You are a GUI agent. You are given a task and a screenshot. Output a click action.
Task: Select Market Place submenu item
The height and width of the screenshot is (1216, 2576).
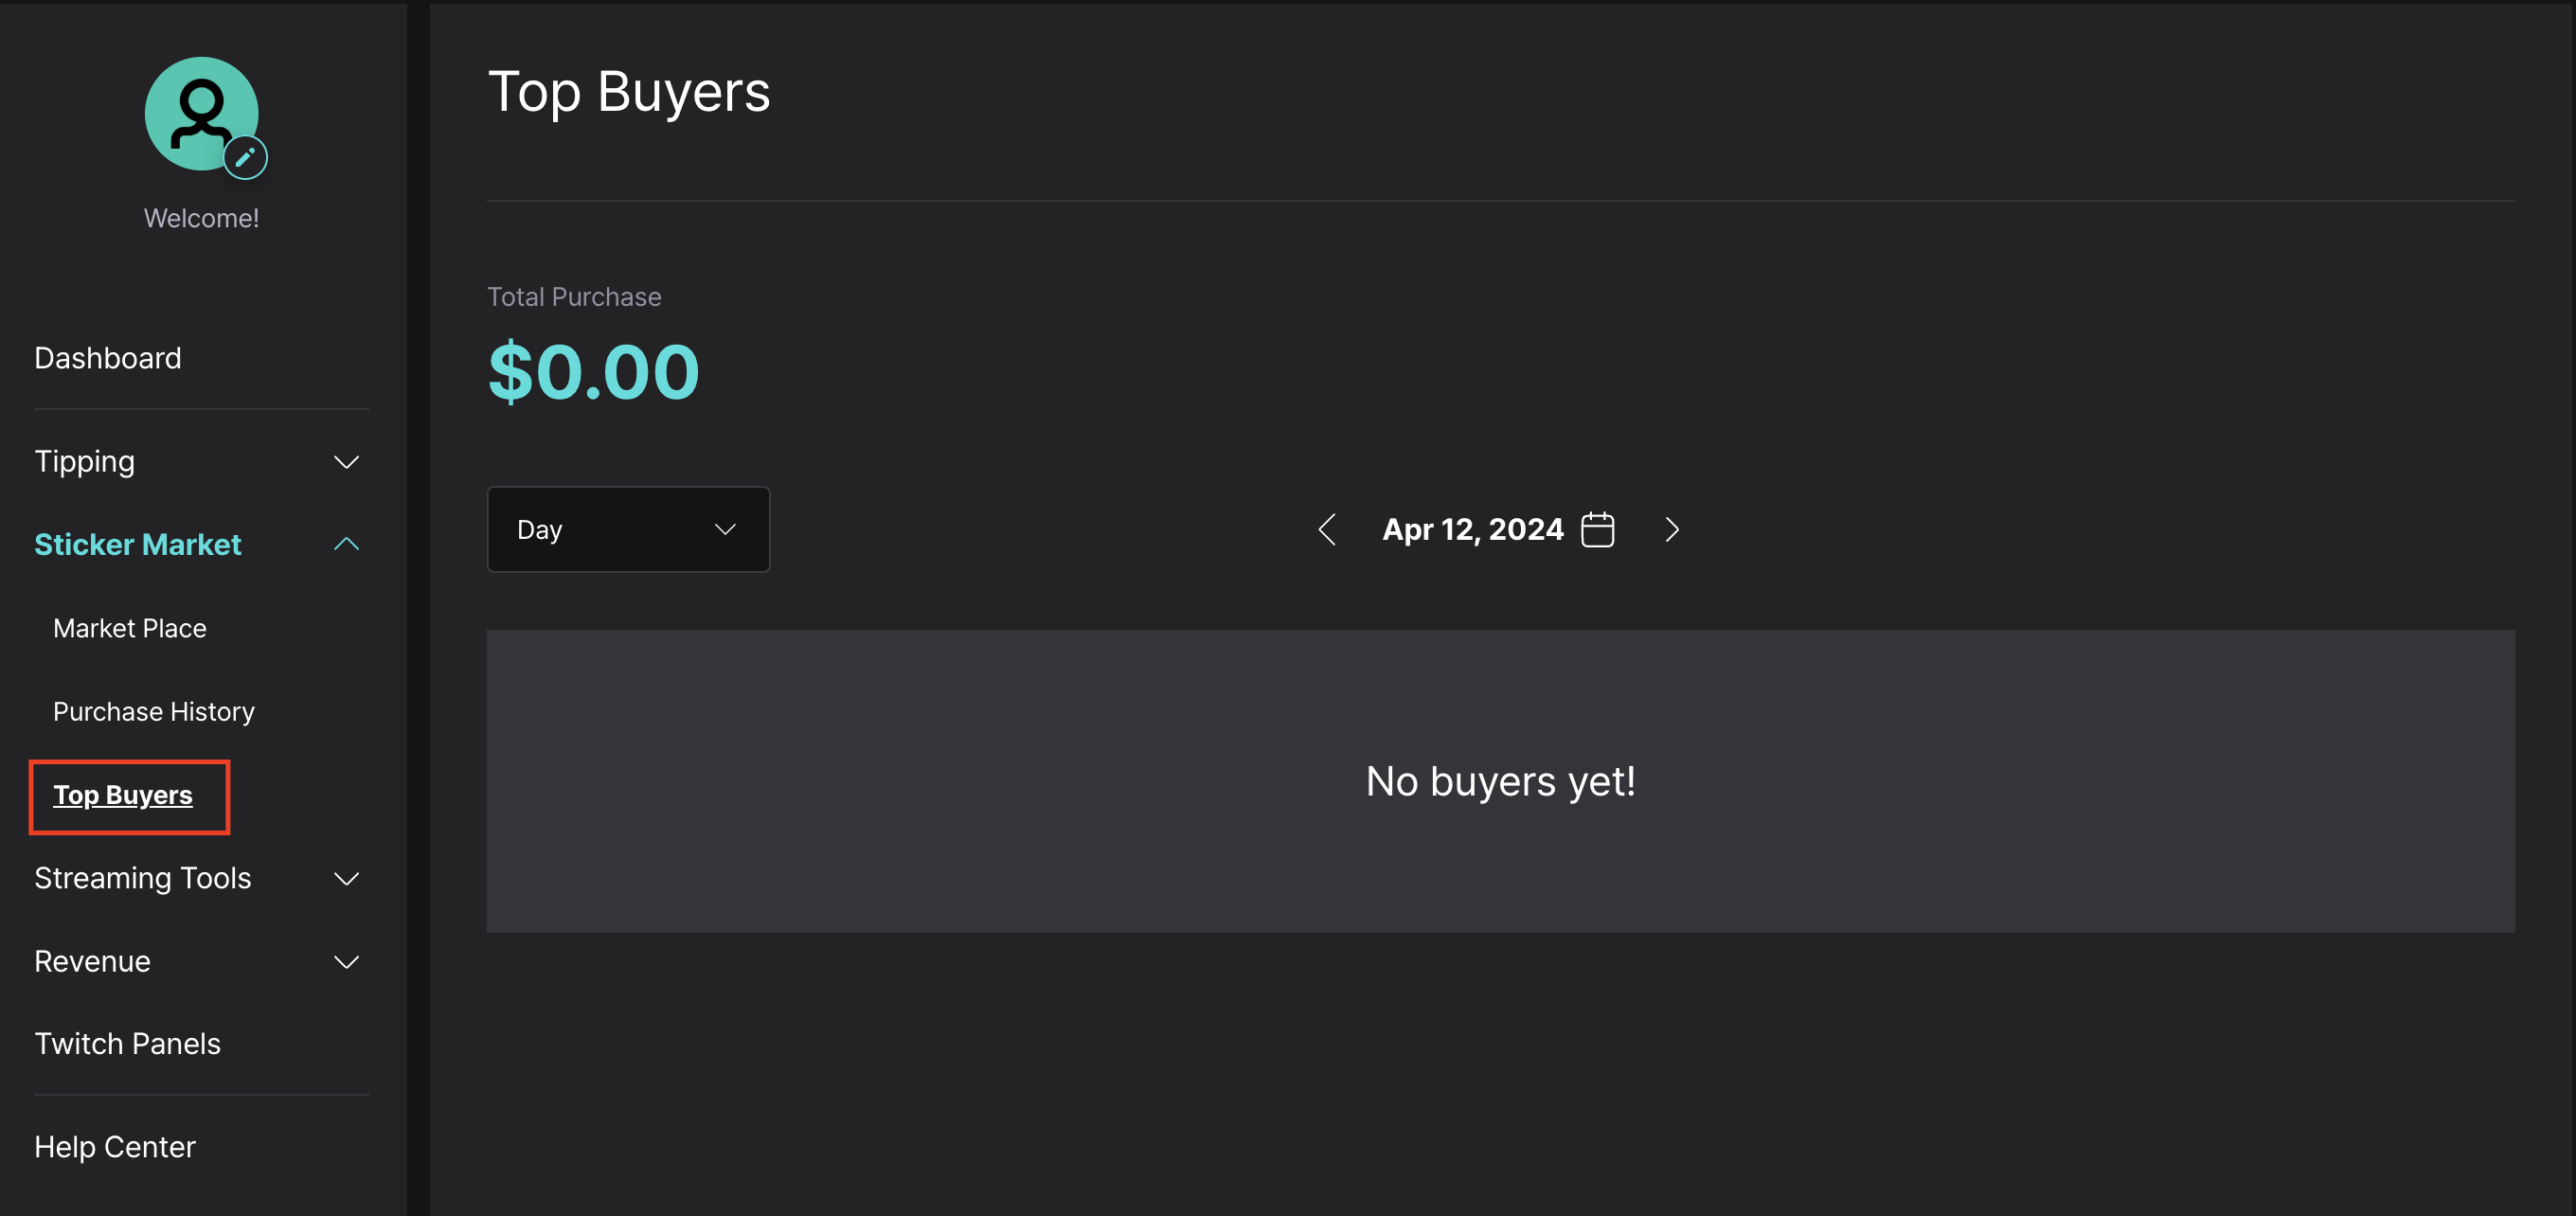click(130, 628)
